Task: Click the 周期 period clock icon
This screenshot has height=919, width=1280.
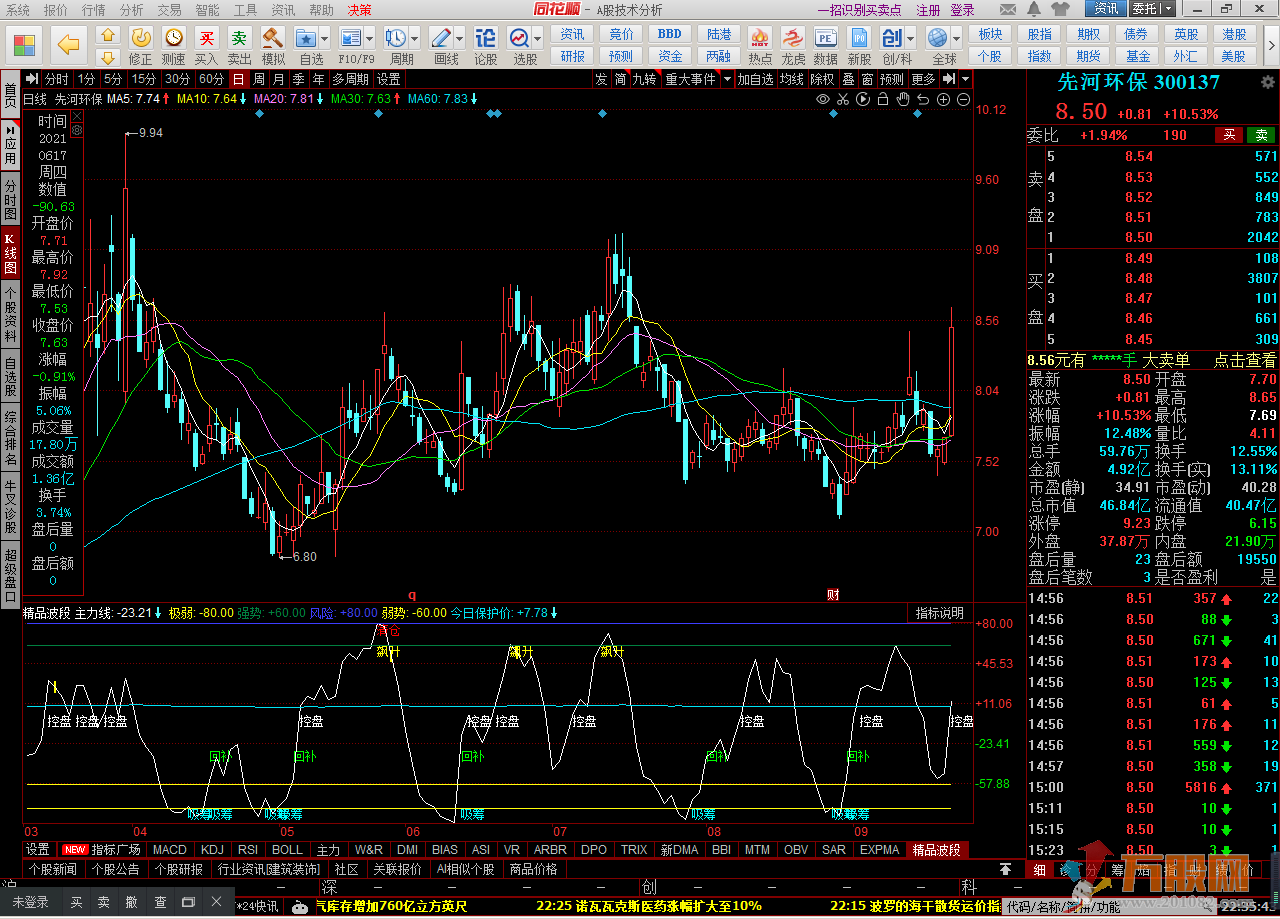Action: click(395, 38)
